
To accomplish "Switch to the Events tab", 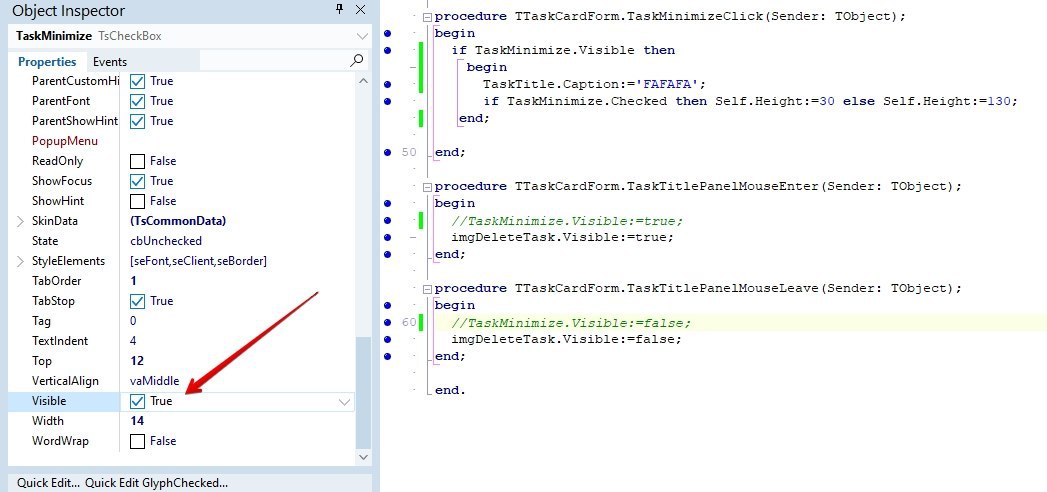I will point(110,62).
